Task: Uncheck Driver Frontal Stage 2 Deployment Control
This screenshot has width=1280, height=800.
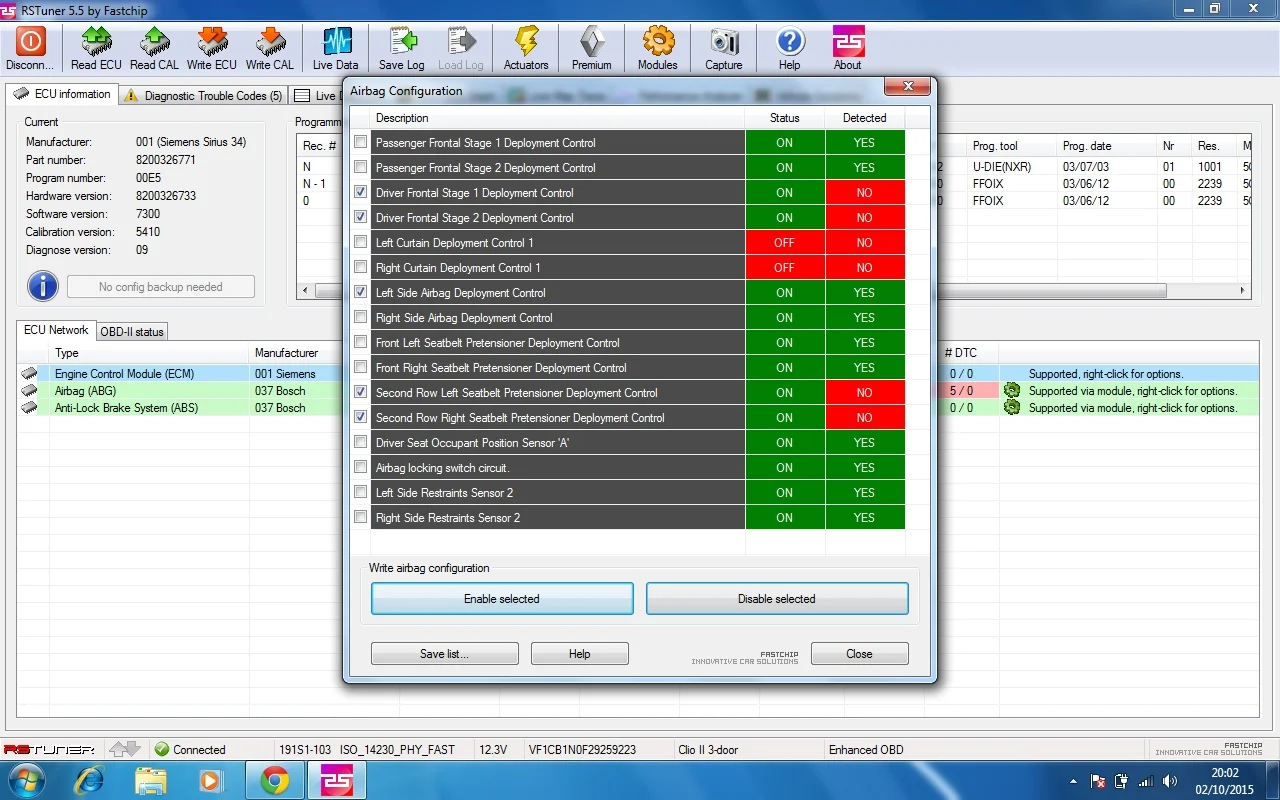Action: pyautogui.click(x=360, y=217)
